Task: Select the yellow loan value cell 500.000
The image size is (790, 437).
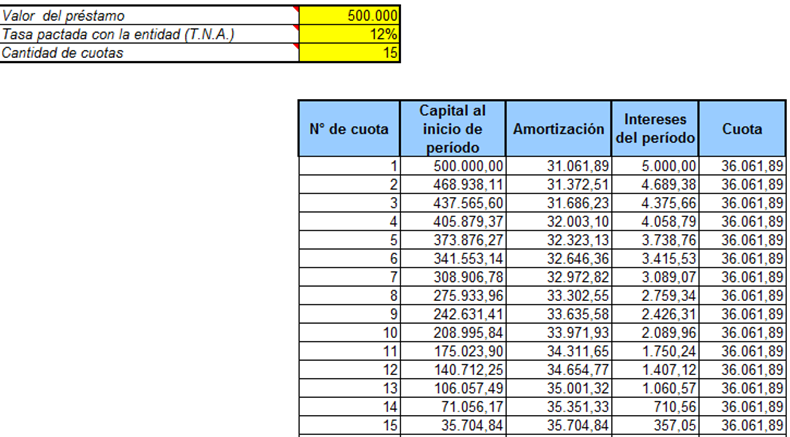Action: [x=351, y=16]
